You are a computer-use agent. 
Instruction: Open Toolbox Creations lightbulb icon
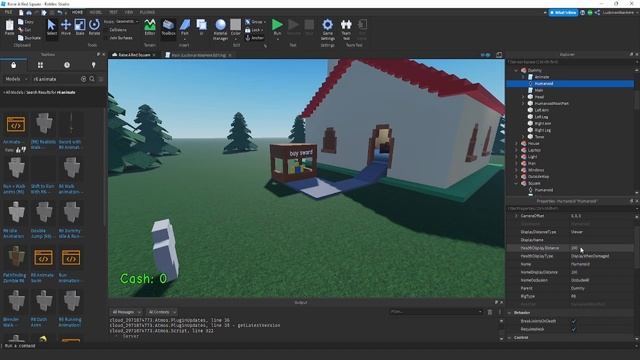click(93, 65)
